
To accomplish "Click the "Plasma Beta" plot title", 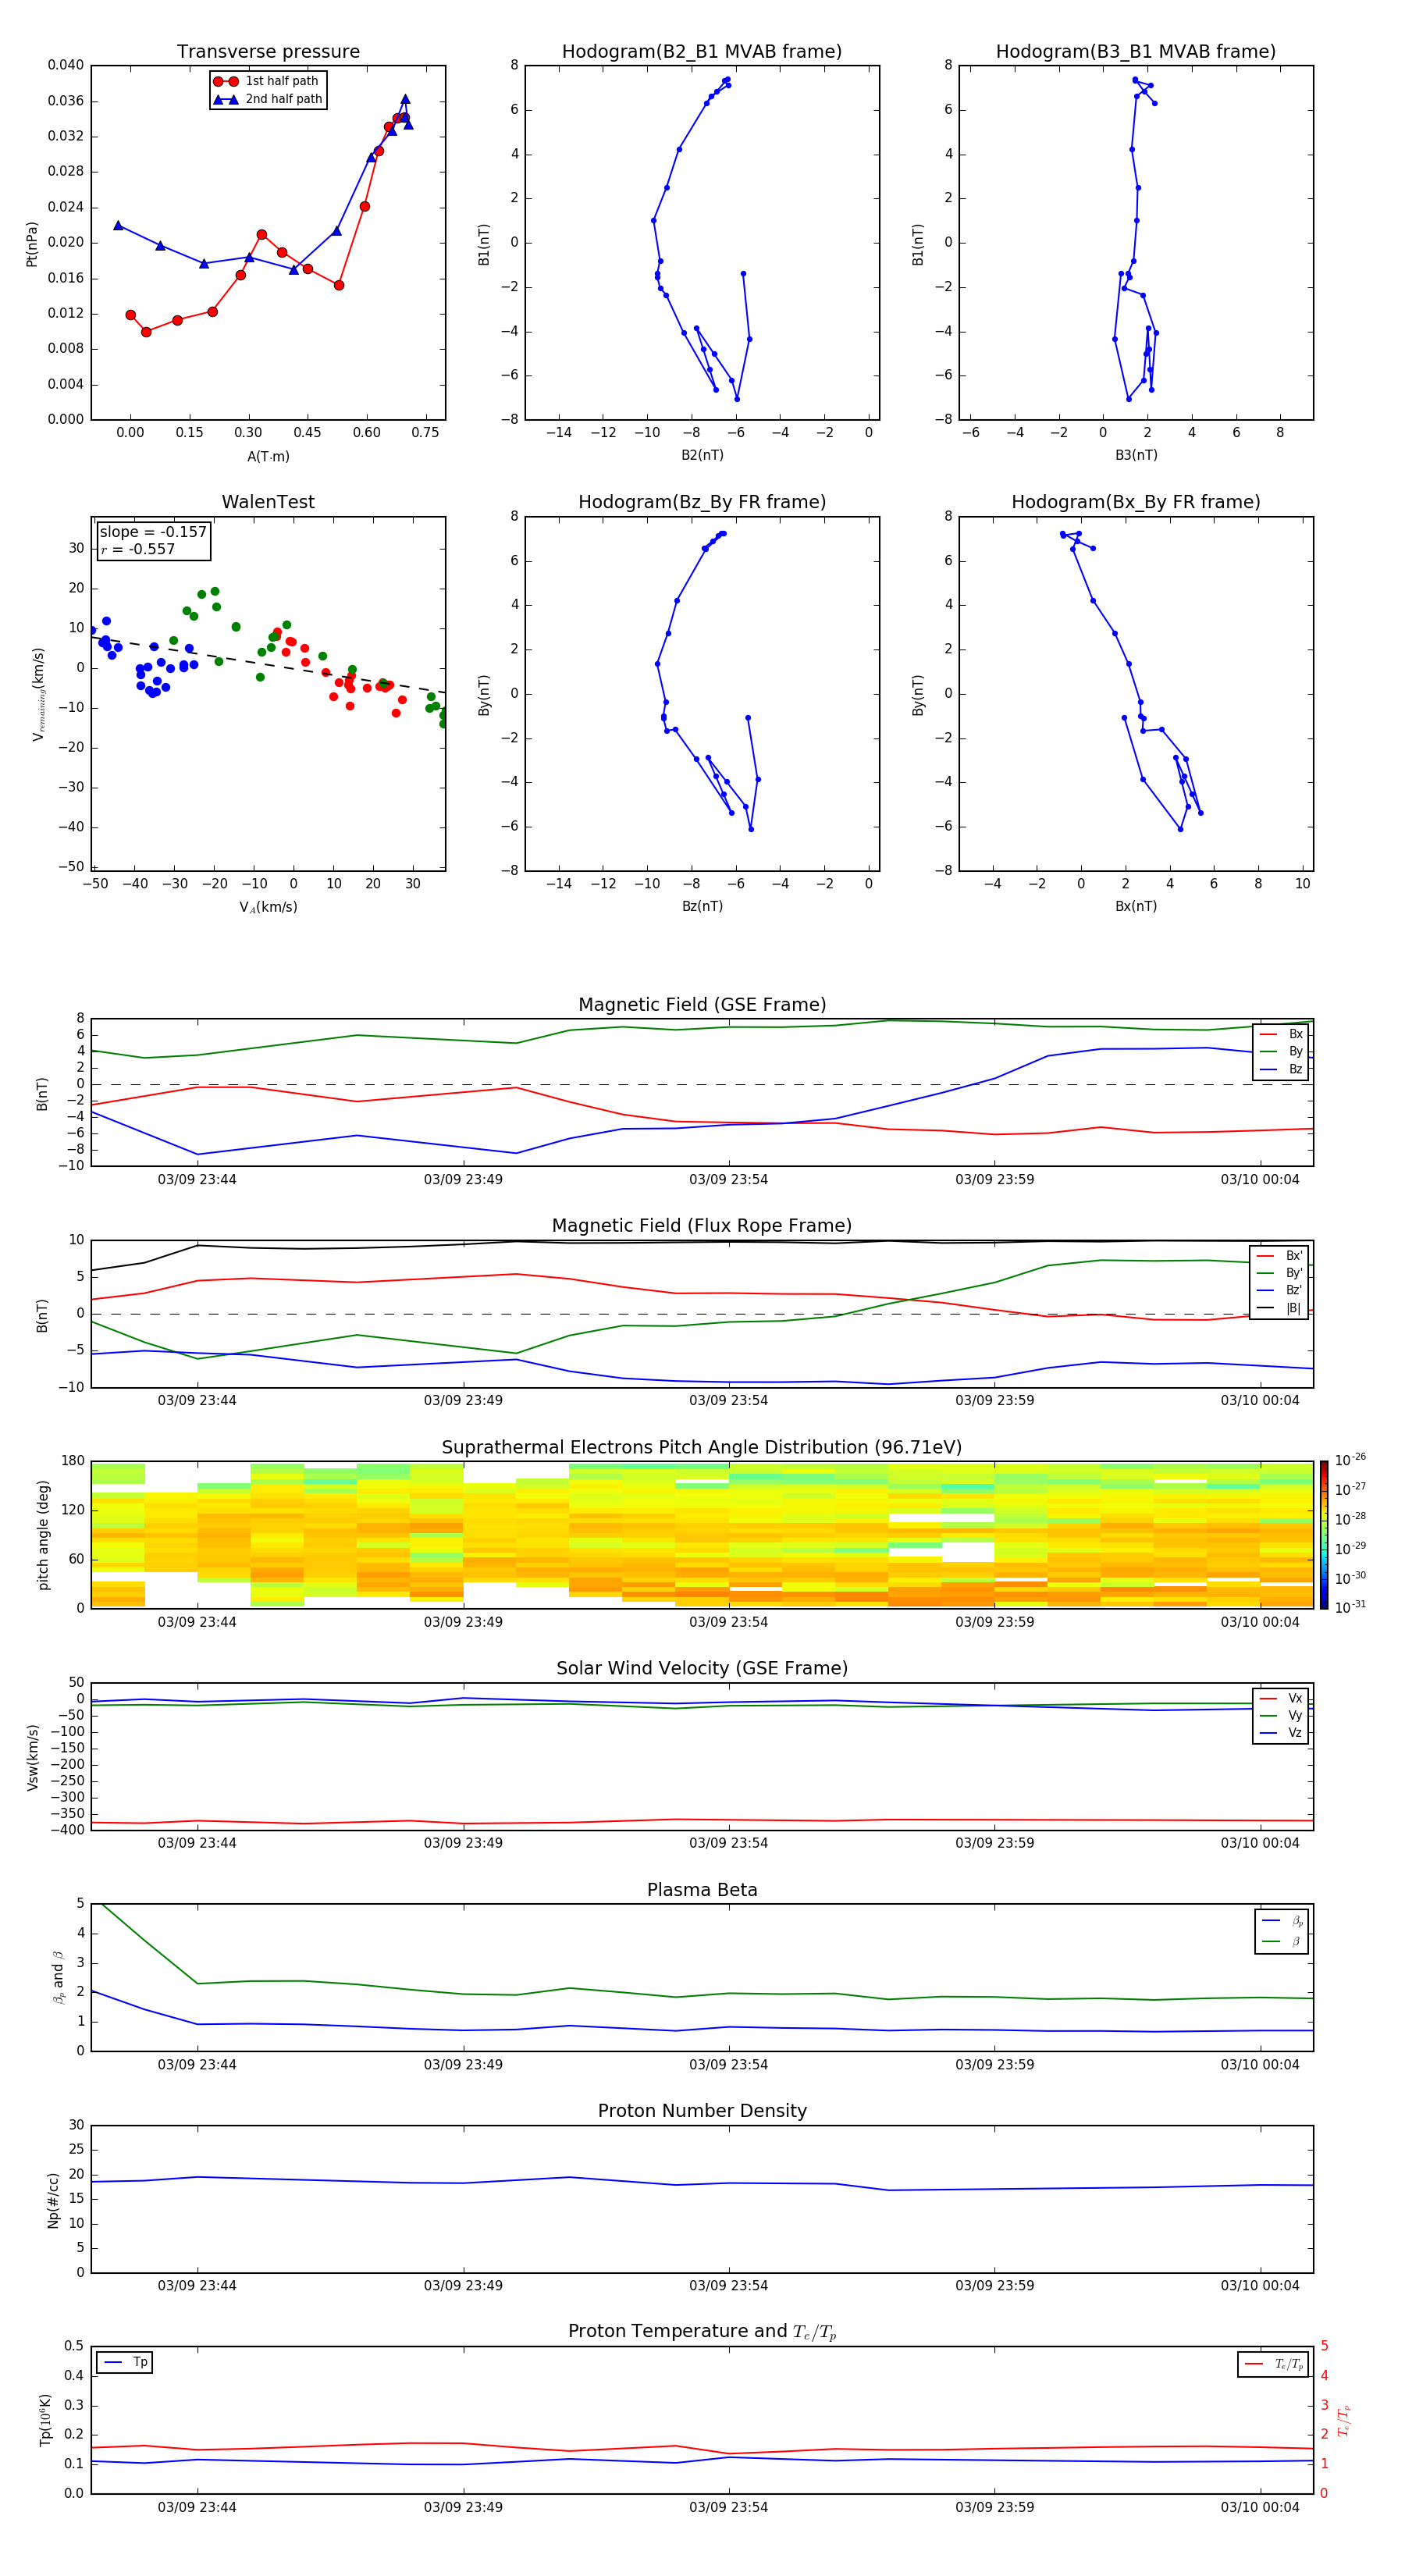I will coord(702,1891).
